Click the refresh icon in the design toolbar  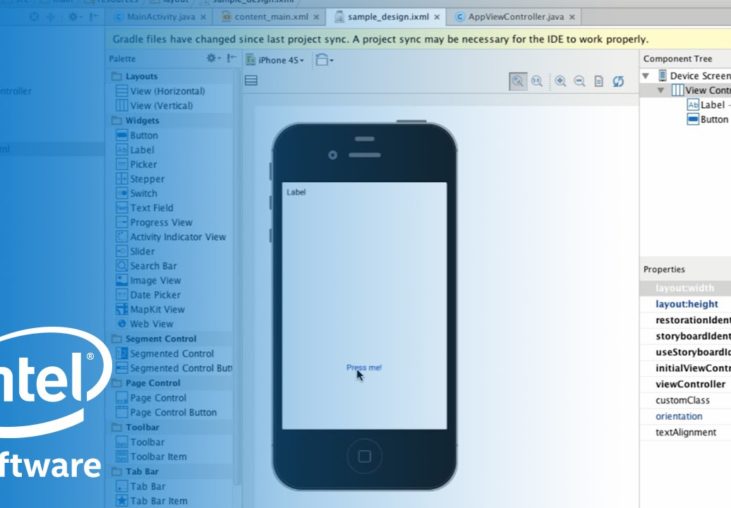[618, 81]
